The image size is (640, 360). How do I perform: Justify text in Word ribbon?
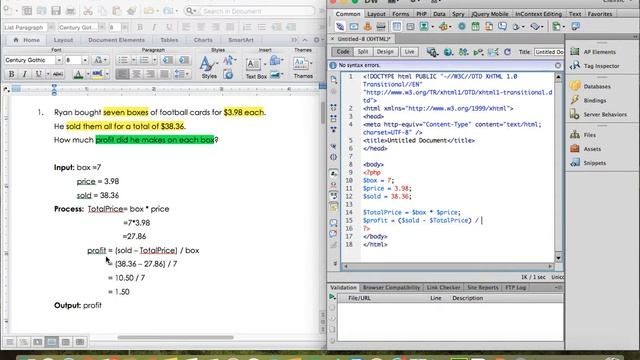[164, 74]
